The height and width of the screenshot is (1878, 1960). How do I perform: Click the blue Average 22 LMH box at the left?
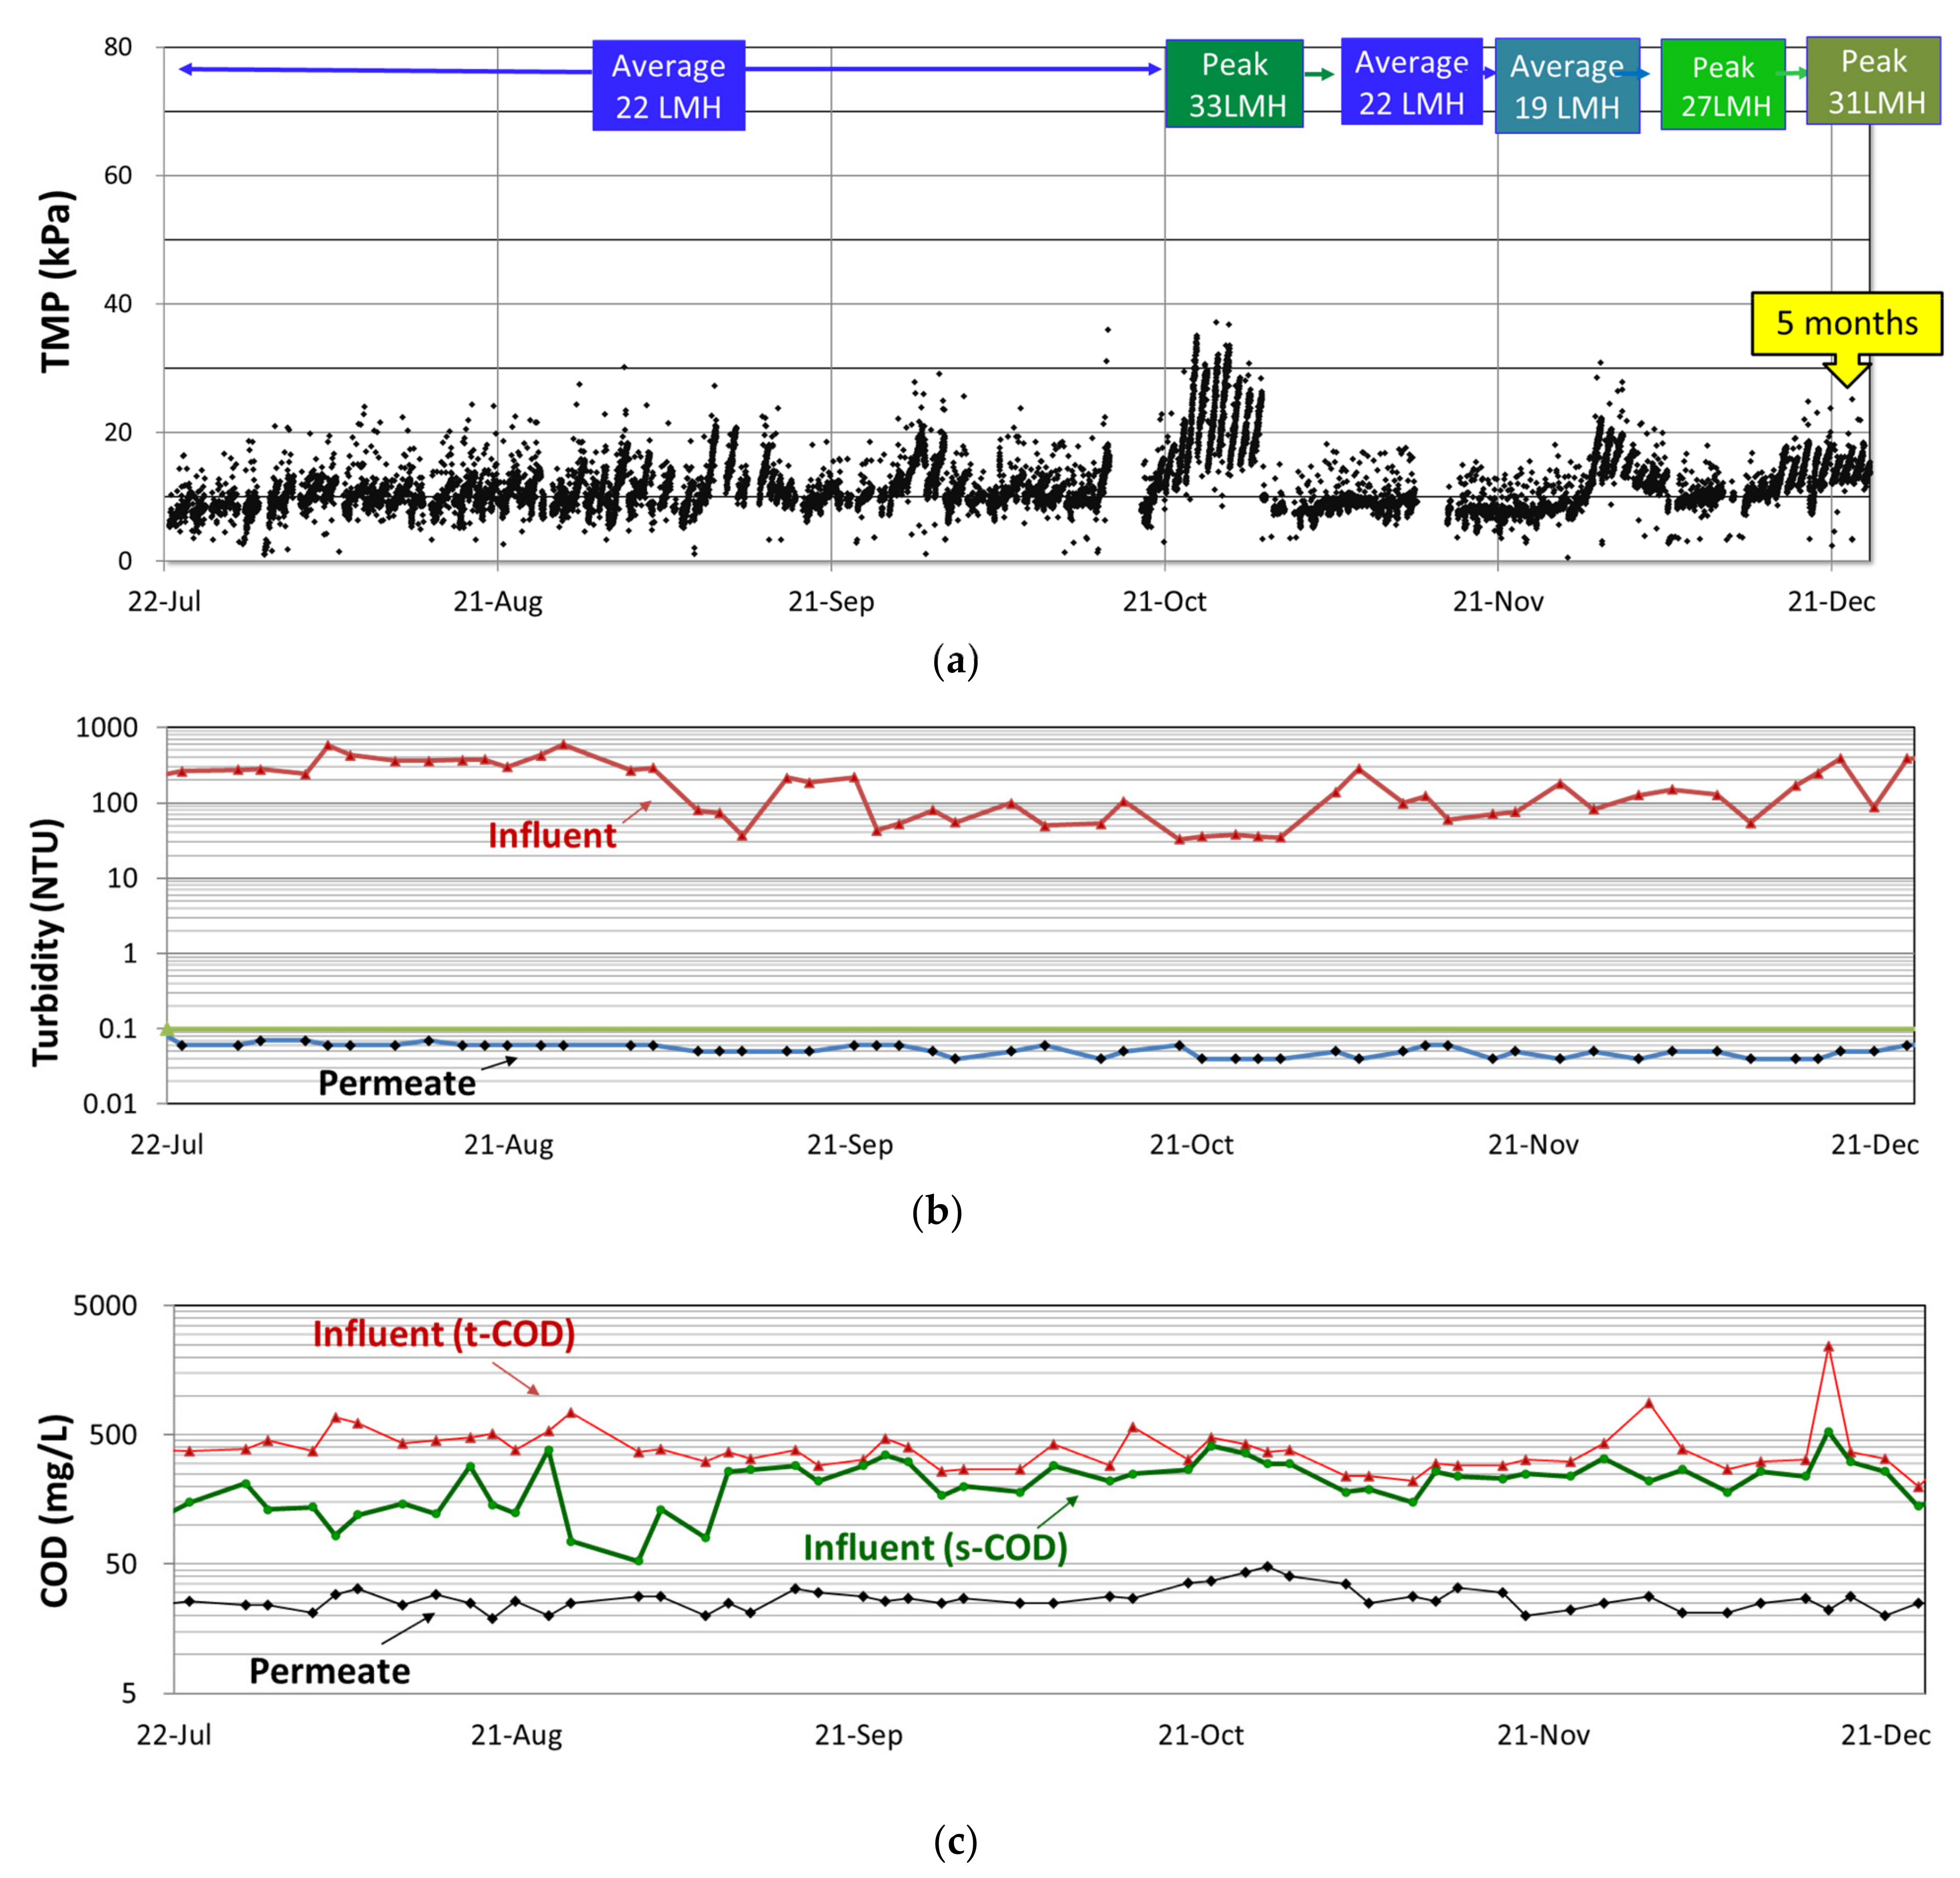point(668,86)
